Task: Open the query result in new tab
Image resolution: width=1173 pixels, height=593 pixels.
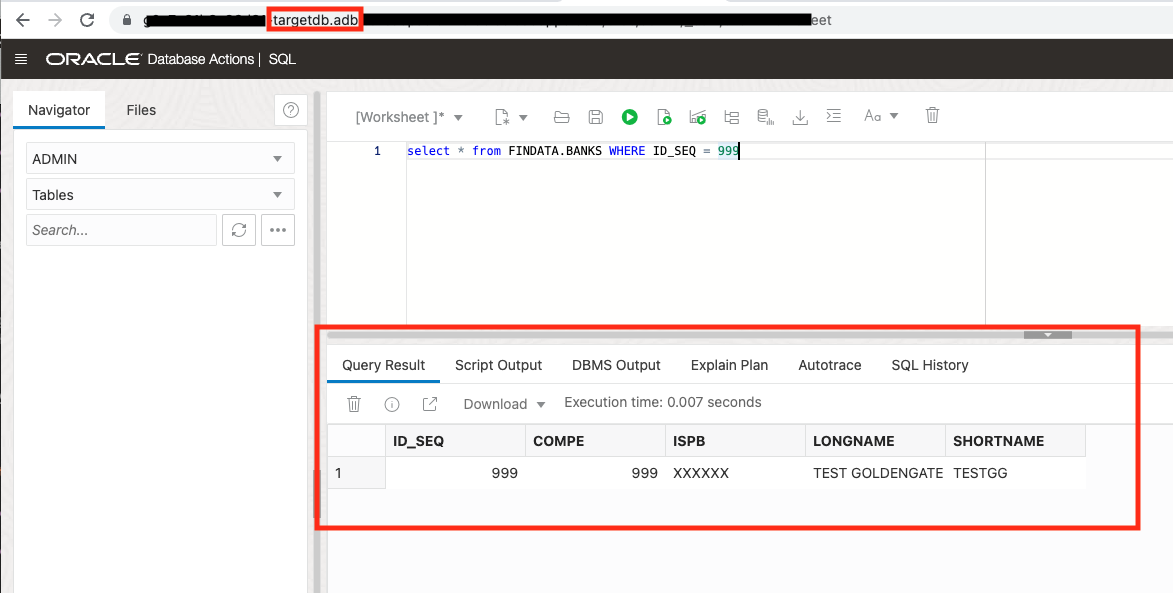Action: 429,404
